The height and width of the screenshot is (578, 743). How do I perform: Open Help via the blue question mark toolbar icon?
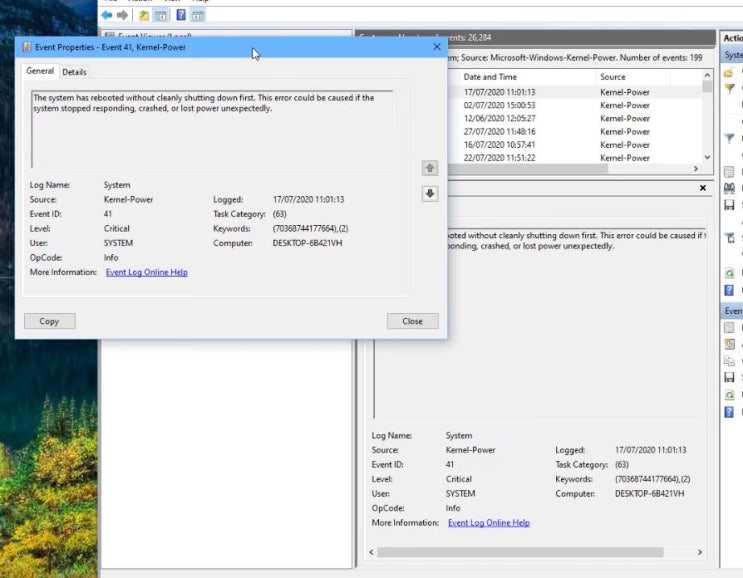click(181, 15)
